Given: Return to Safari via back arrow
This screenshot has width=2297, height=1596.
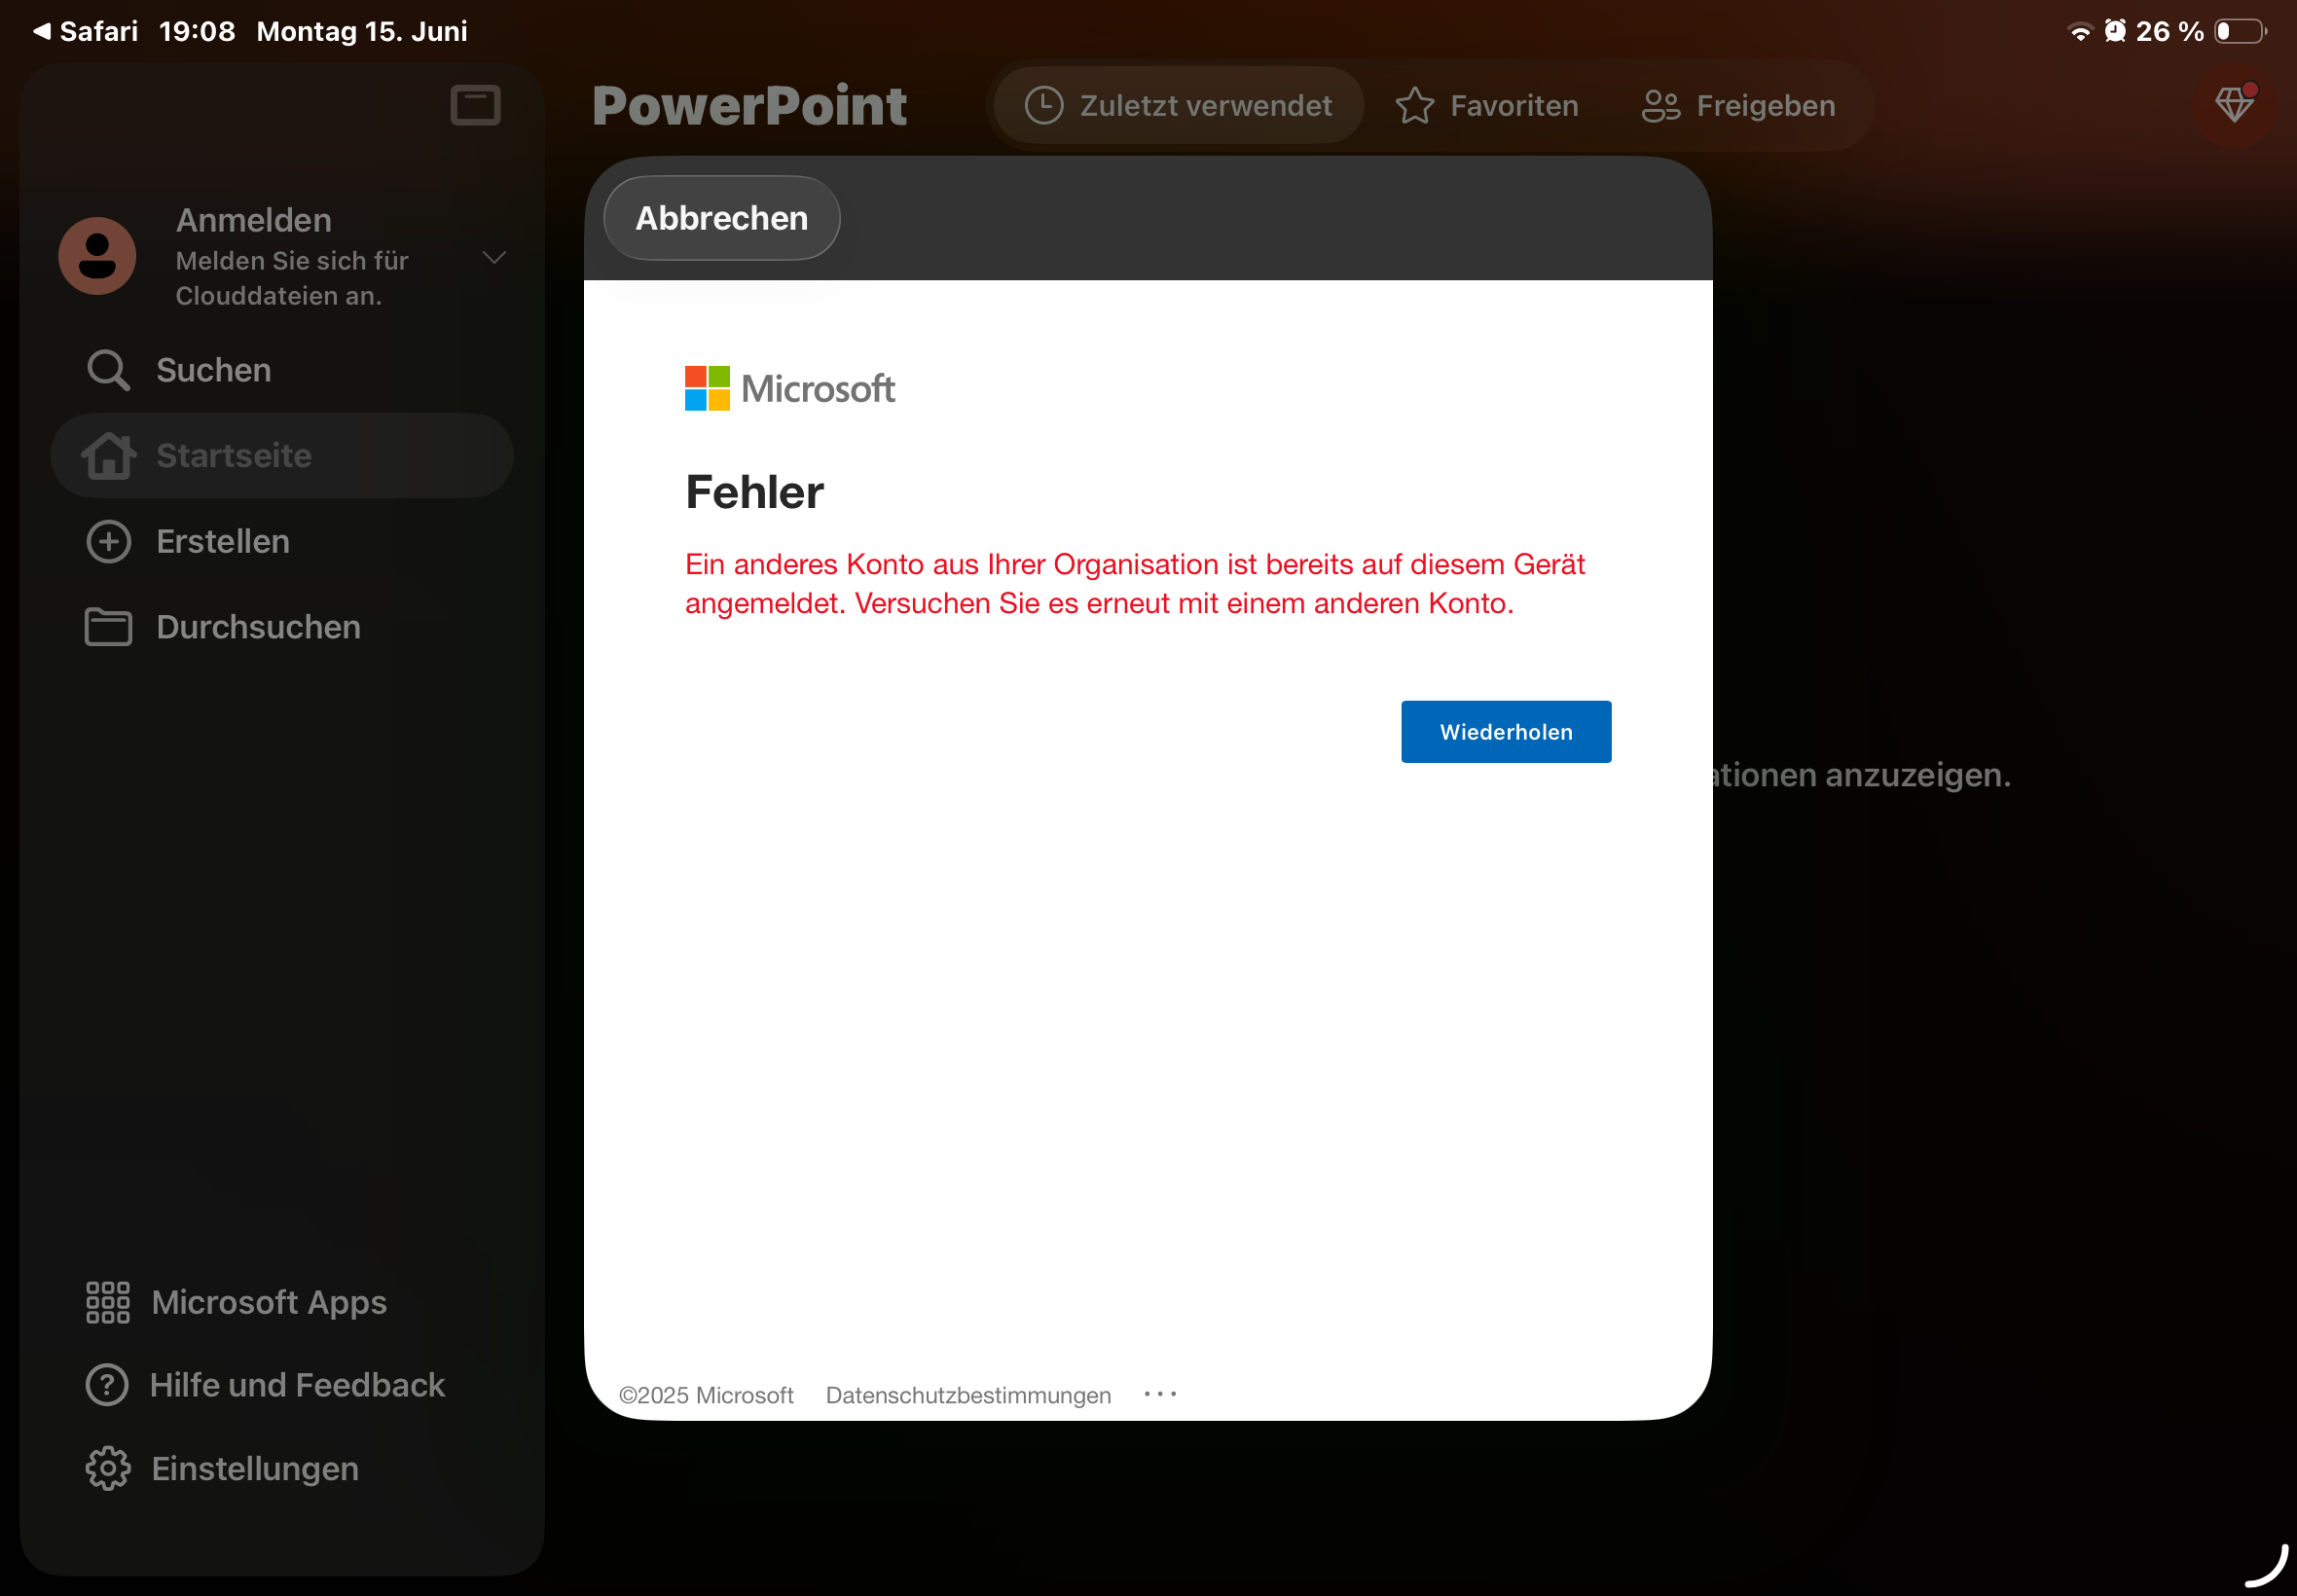Looking at the screenshot, I should [x=85, y=31].
